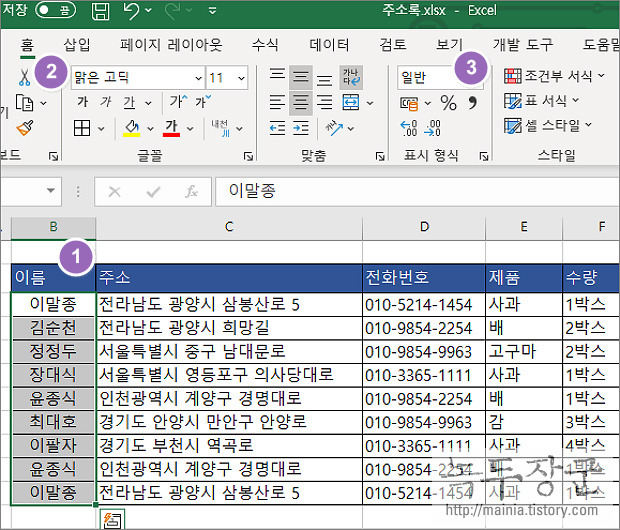This screenshot has width=620, height=530.
Task: Open the Number Format dialog launcher
Action: (x=484, y=157)
